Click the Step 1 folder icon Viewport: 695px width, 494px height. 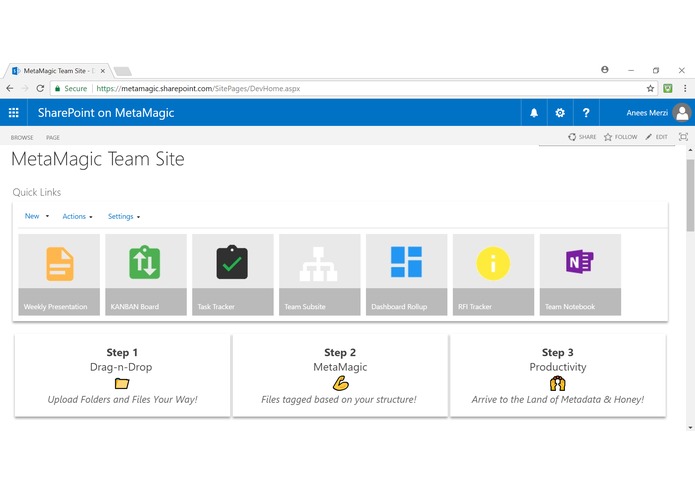122,383
